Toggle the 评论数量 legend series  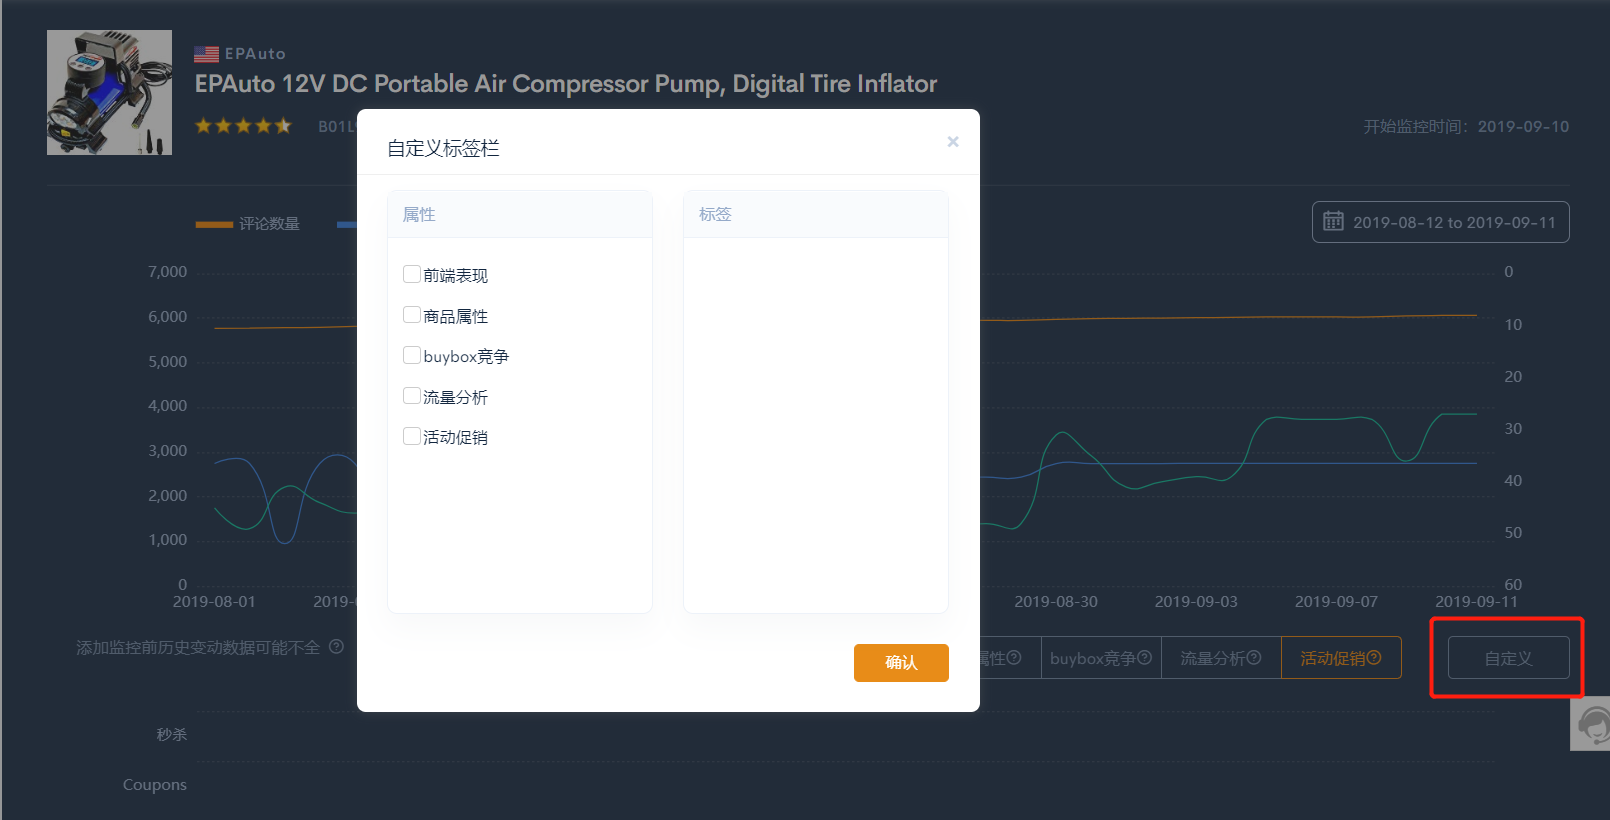click(x=248, y=223)
